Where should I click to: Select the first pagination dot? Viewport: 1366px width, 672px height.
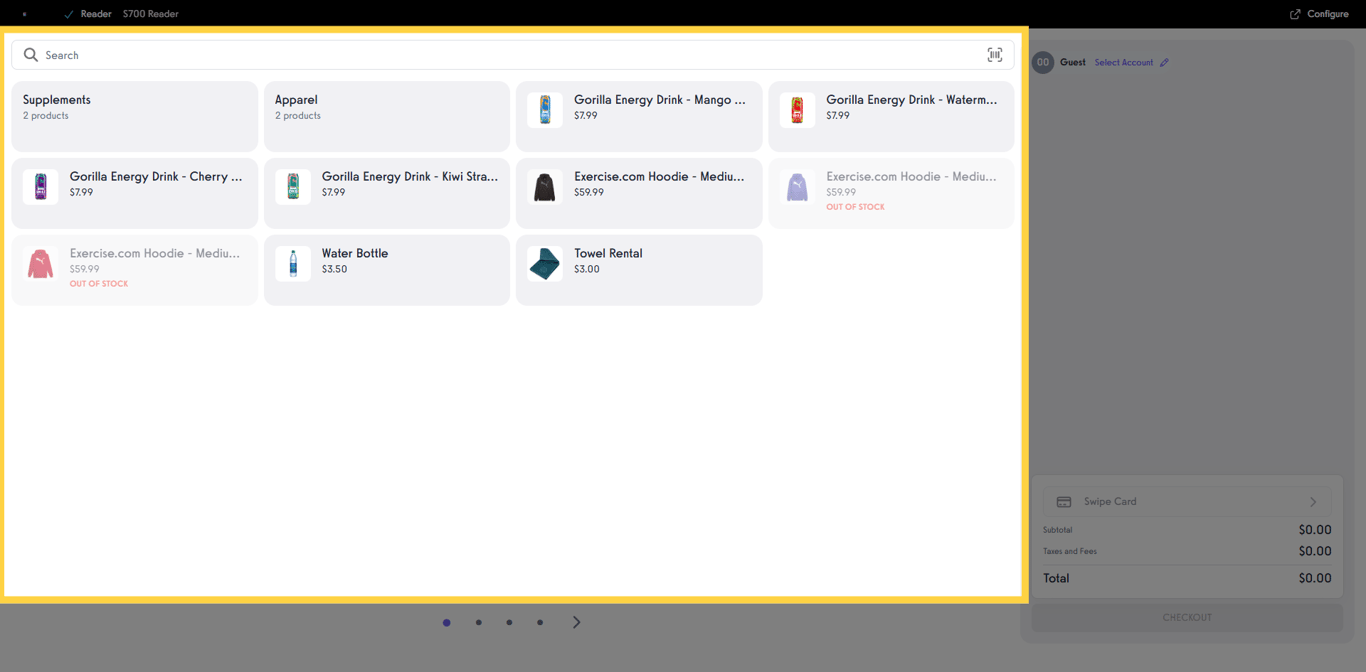point(447,622)
